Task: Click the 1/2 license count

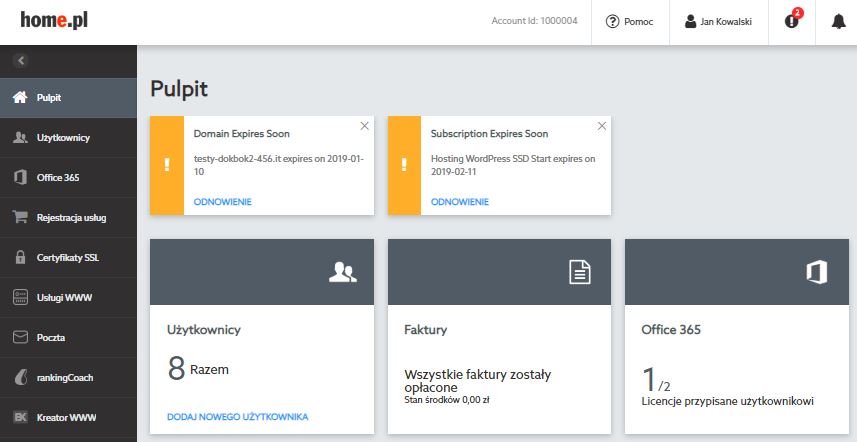Action: pyautogui.click(x=656, y=380)
